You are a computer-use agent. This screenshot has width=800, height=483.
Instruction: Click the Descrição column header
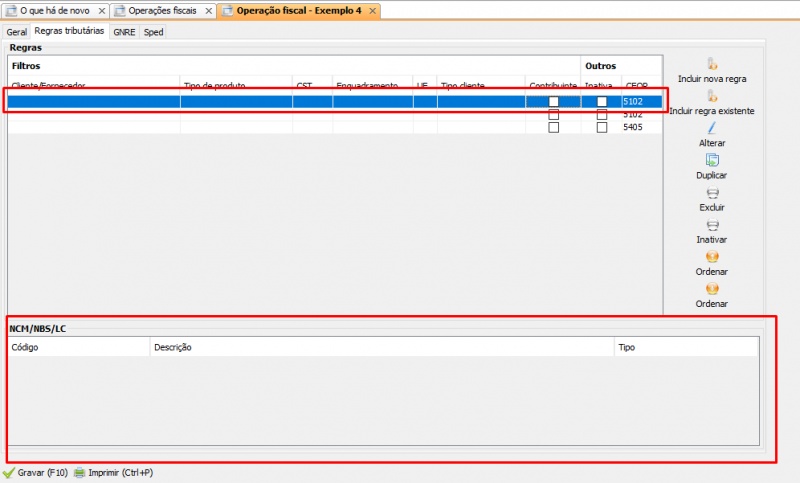(x=172, y=348)
